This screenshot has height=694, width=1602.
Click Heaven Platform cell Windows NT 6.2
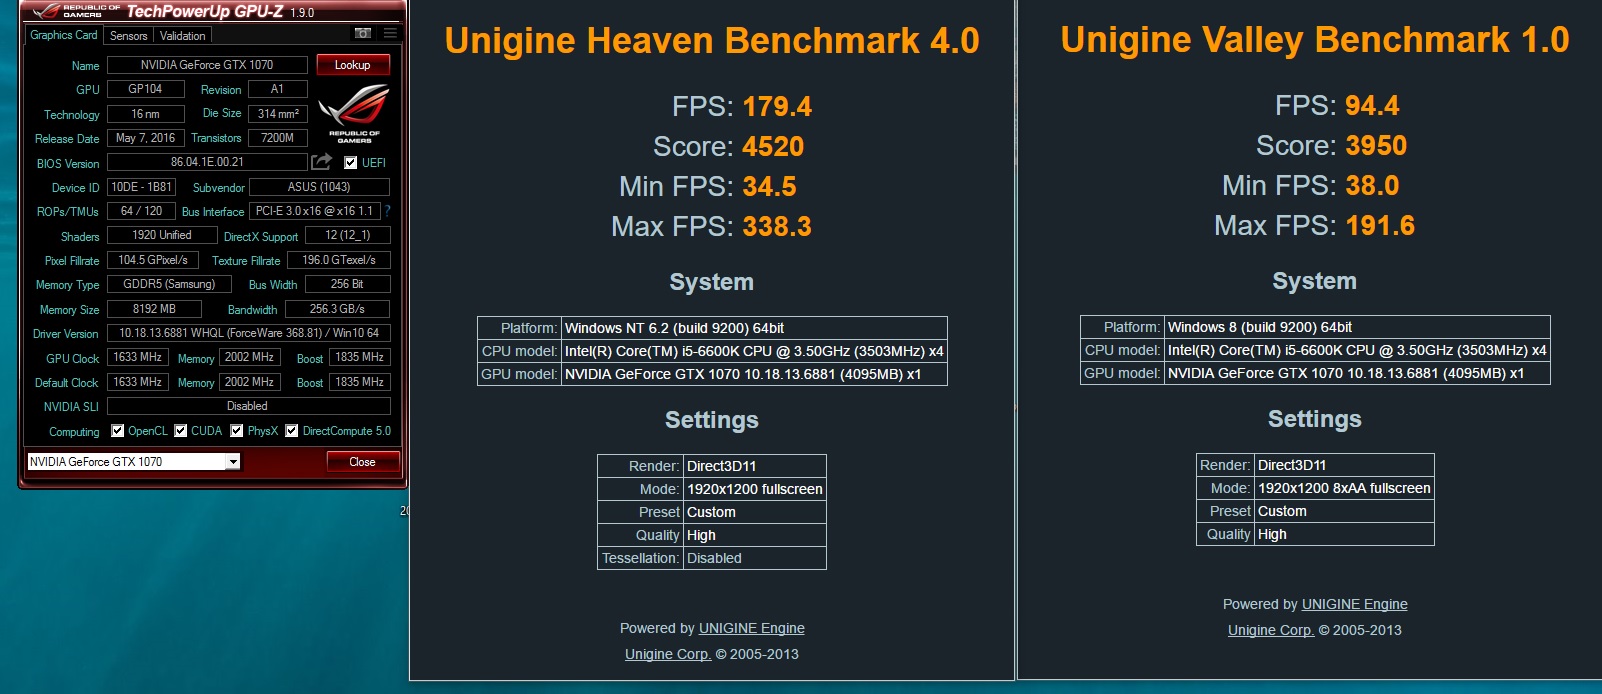[754, 328]
